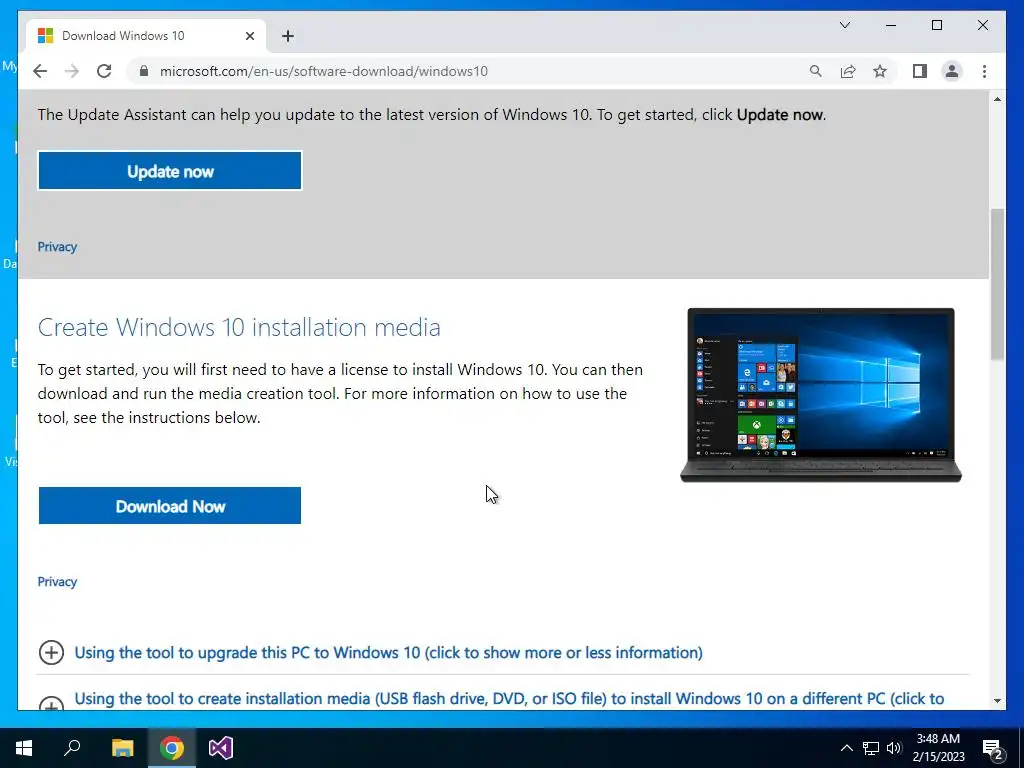Viewport: 1024px width, 768px height.
Task: Go back to the previous page
Action: (40, 71)
